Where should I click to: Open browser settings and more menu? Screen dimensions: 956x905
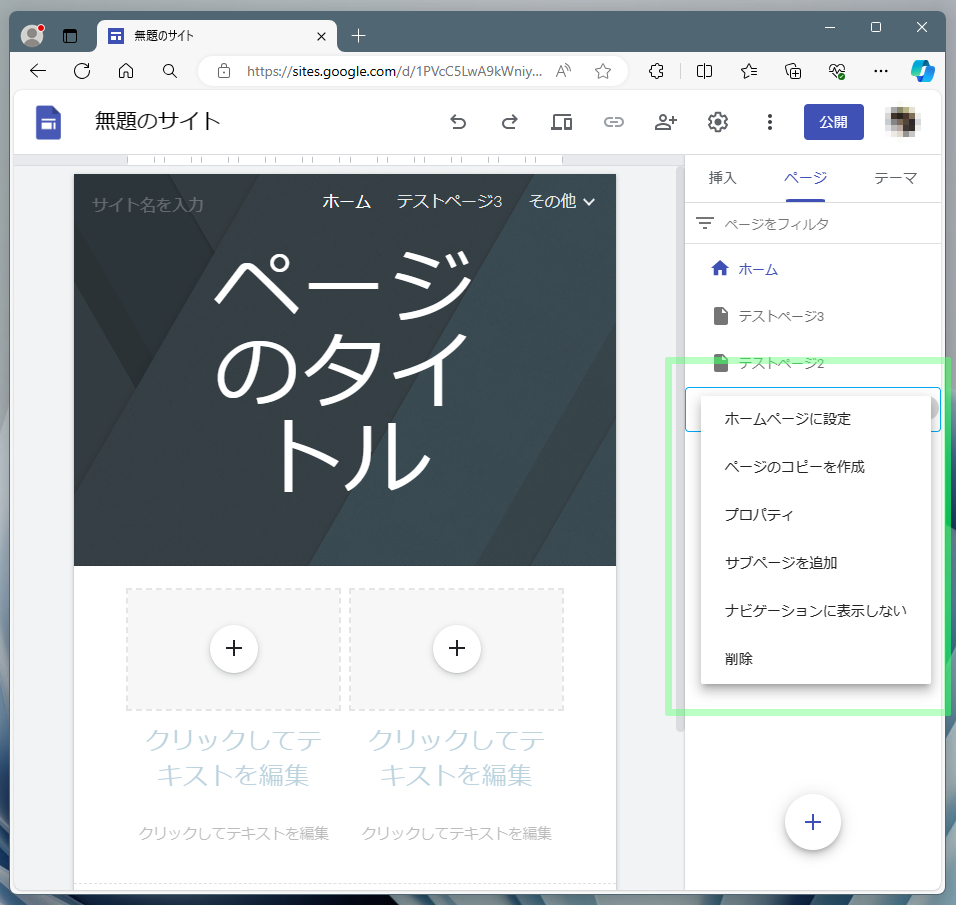[x=880, y=71]
